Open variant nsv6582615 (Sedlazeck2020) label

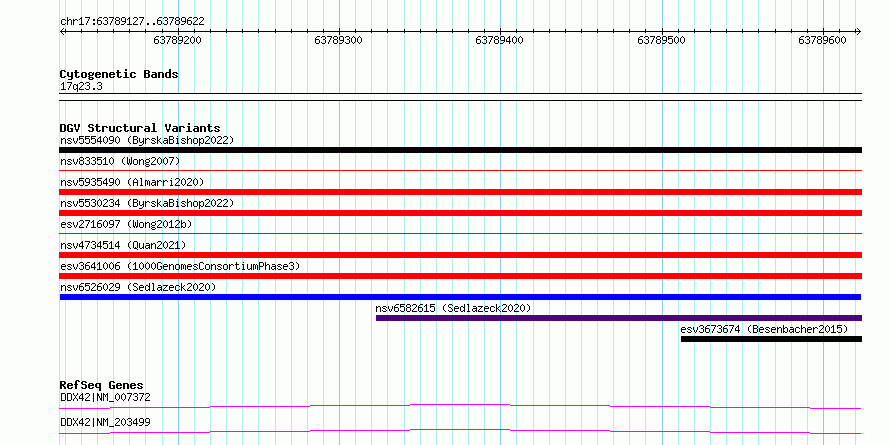(x=454, y=308)
